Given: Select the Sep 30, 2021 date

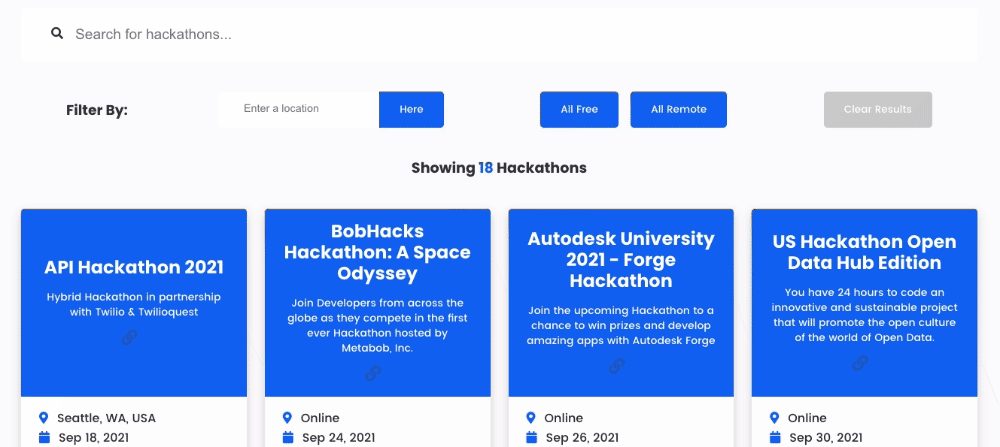Looking at the screenshot, I should coord(826,438).
